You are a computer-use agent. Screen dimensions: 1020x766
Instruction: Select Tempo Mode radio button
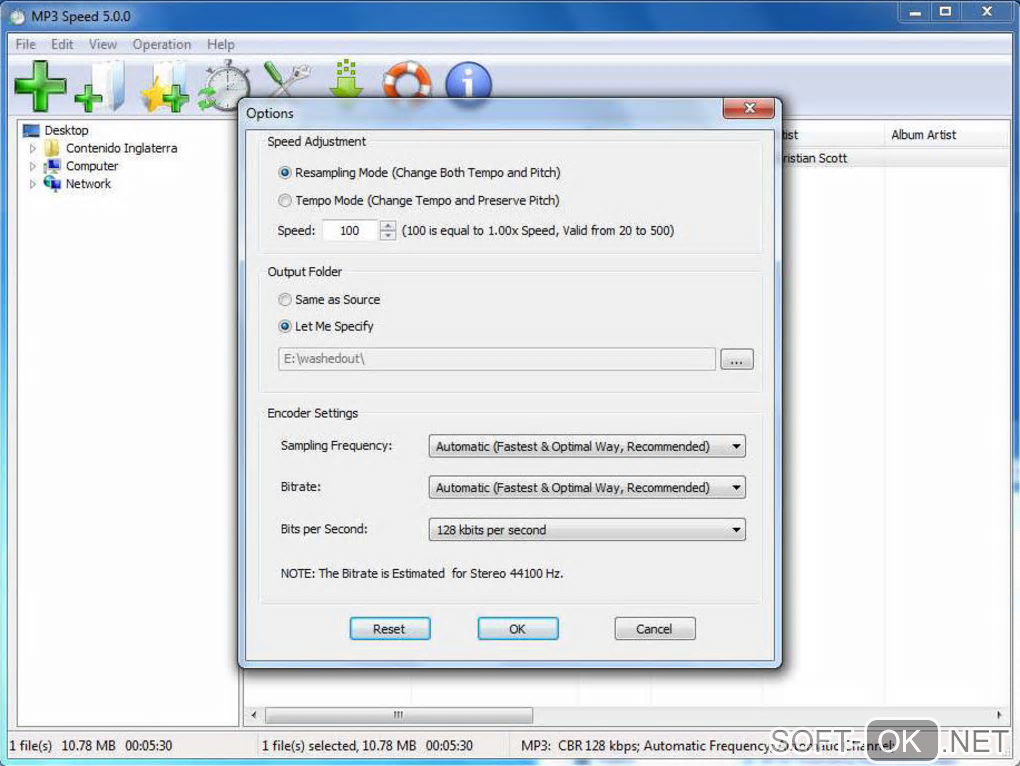point(284,200)
